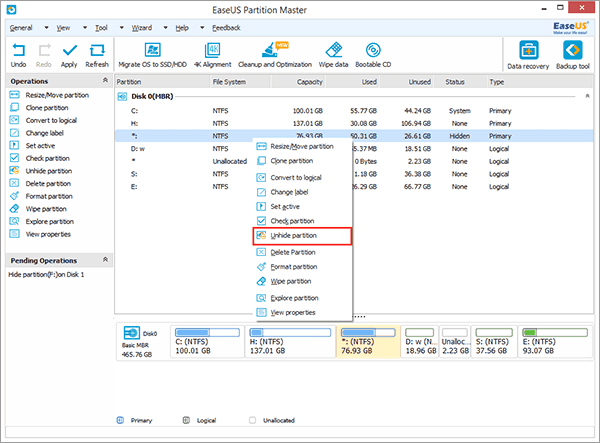The width and height of the screenshot is (600, 443).
Task: Choose Format partition in Operations panel
Action: tap(41, 196)
